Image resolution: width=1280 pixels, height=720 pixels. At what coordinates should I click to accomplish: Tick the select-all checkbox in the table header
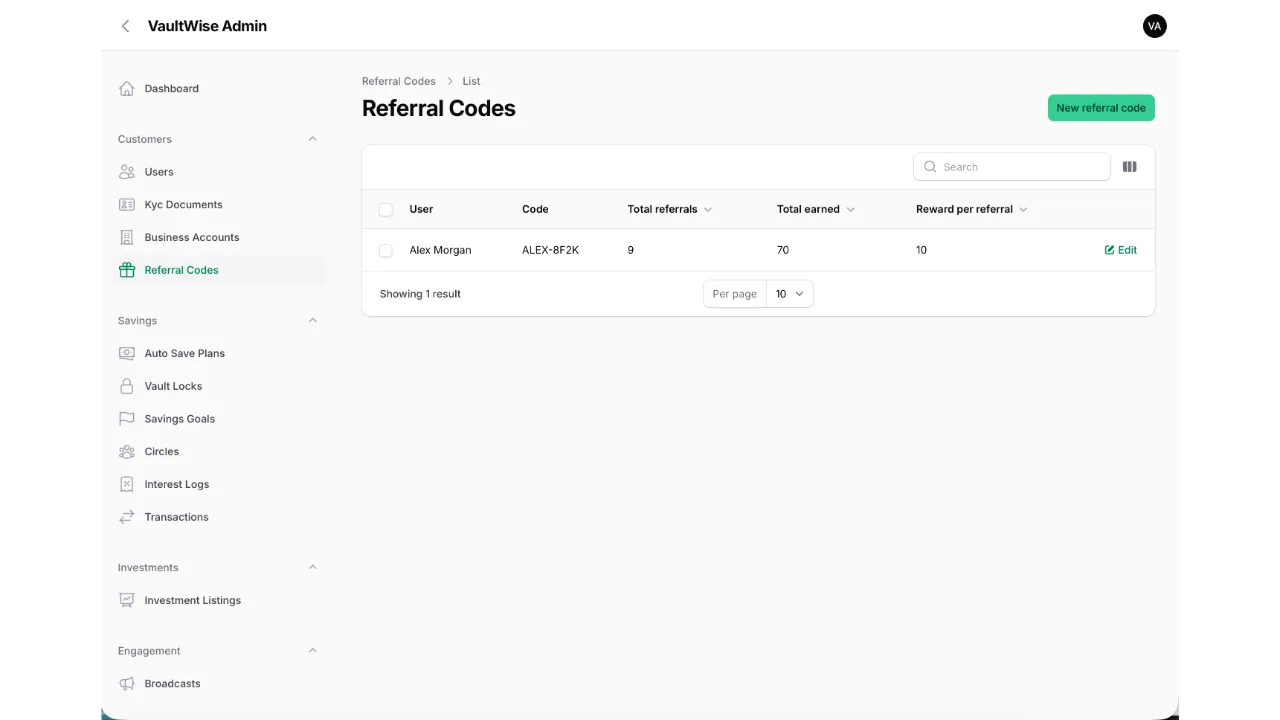(x=386, y=209)
